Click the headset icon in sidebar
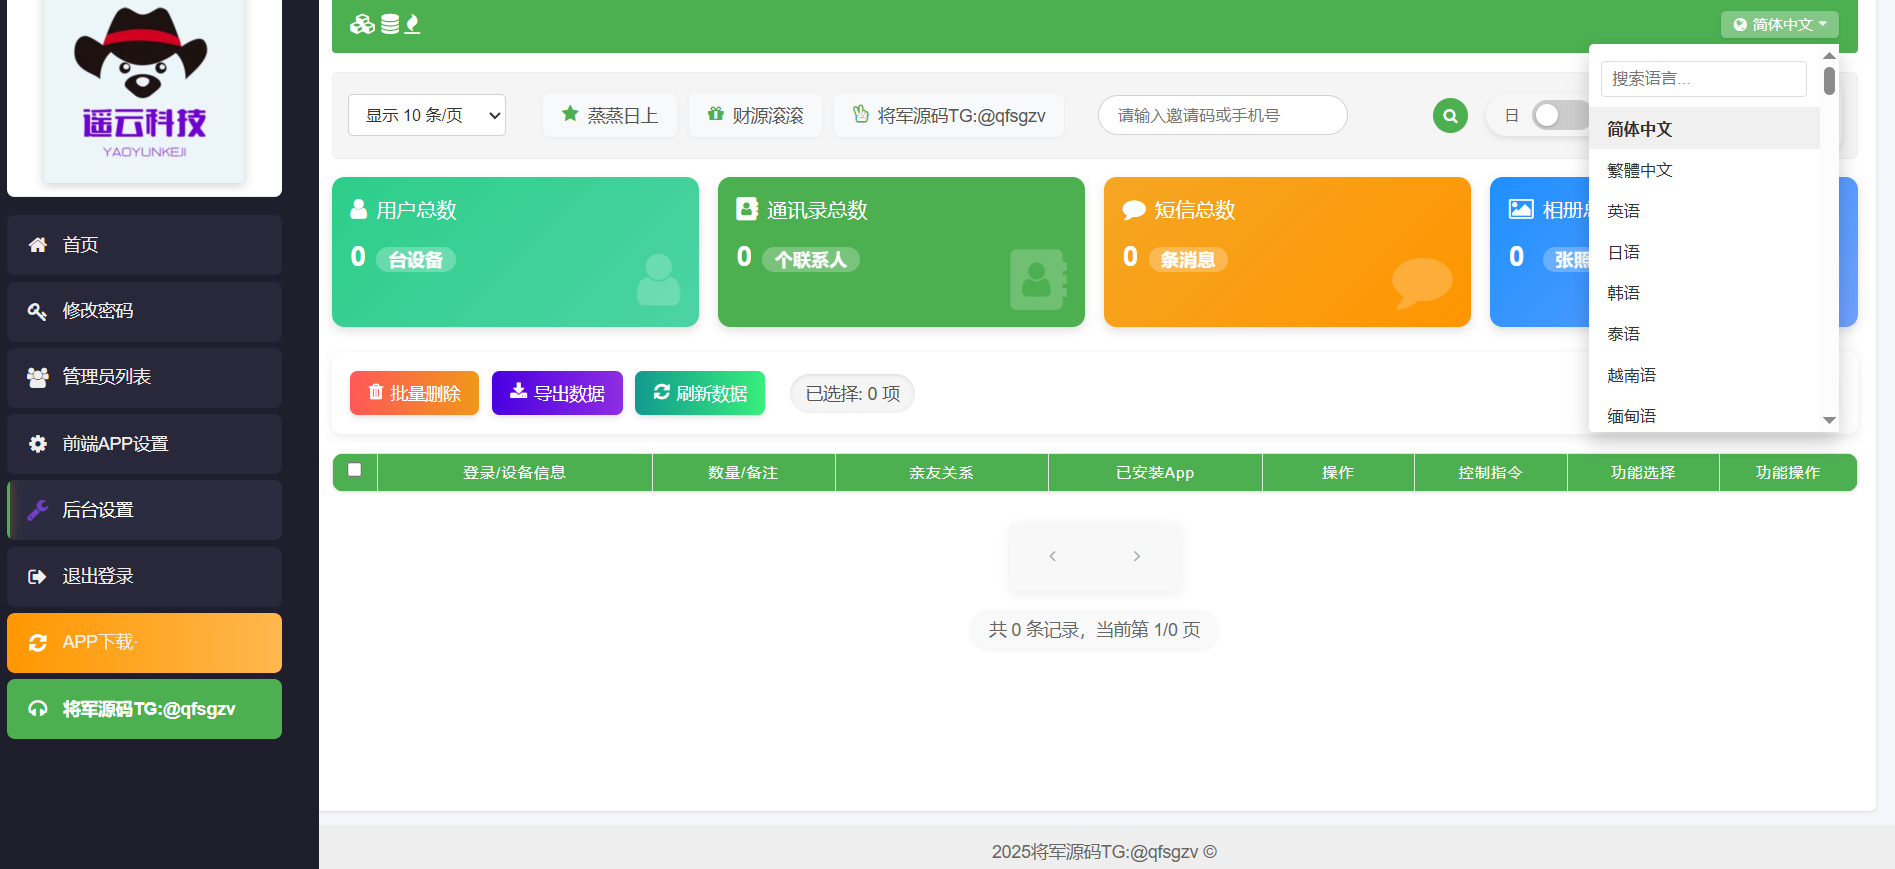Image resolution: width=1895 pixels, height=869 pixels. [38, 709]
